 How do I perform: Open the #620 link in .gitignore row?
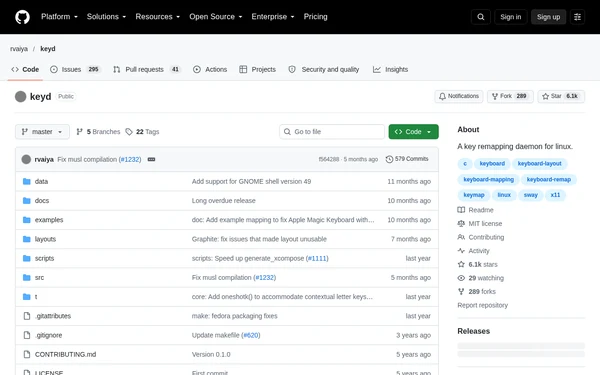(x=251, y=335)
